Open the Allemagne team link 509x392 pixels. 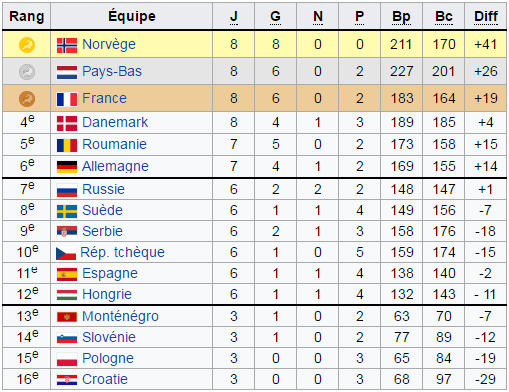(x=115, y=166)
